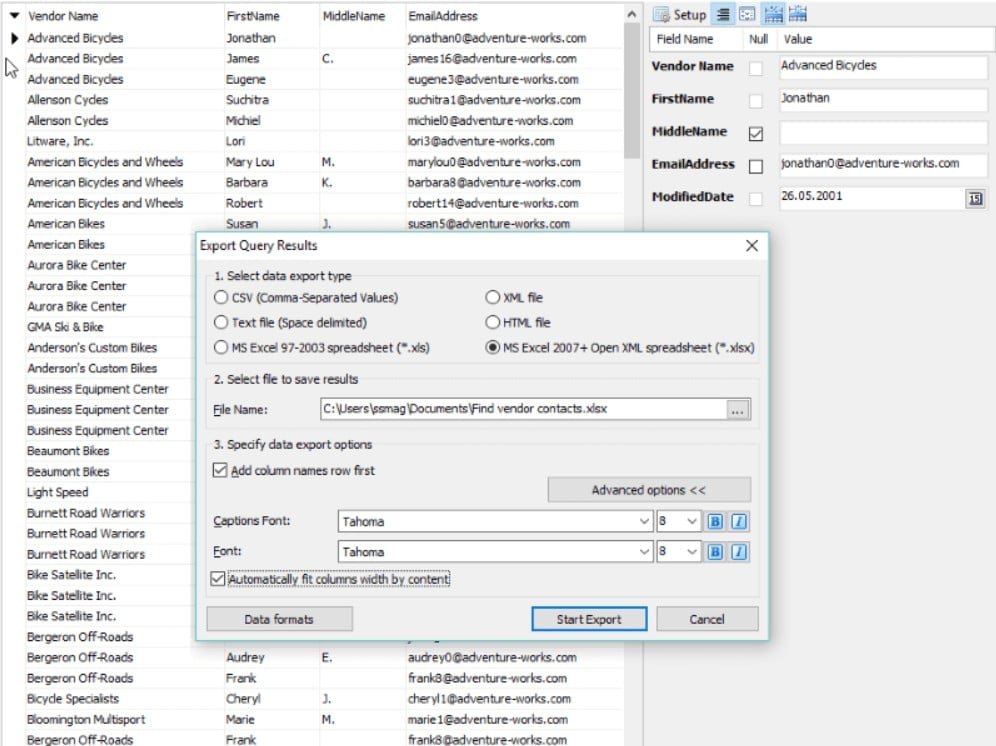Screen dimensions: 996x746
Task: Toggle Automatically fit columns width by content
Action: pos(218,579)
